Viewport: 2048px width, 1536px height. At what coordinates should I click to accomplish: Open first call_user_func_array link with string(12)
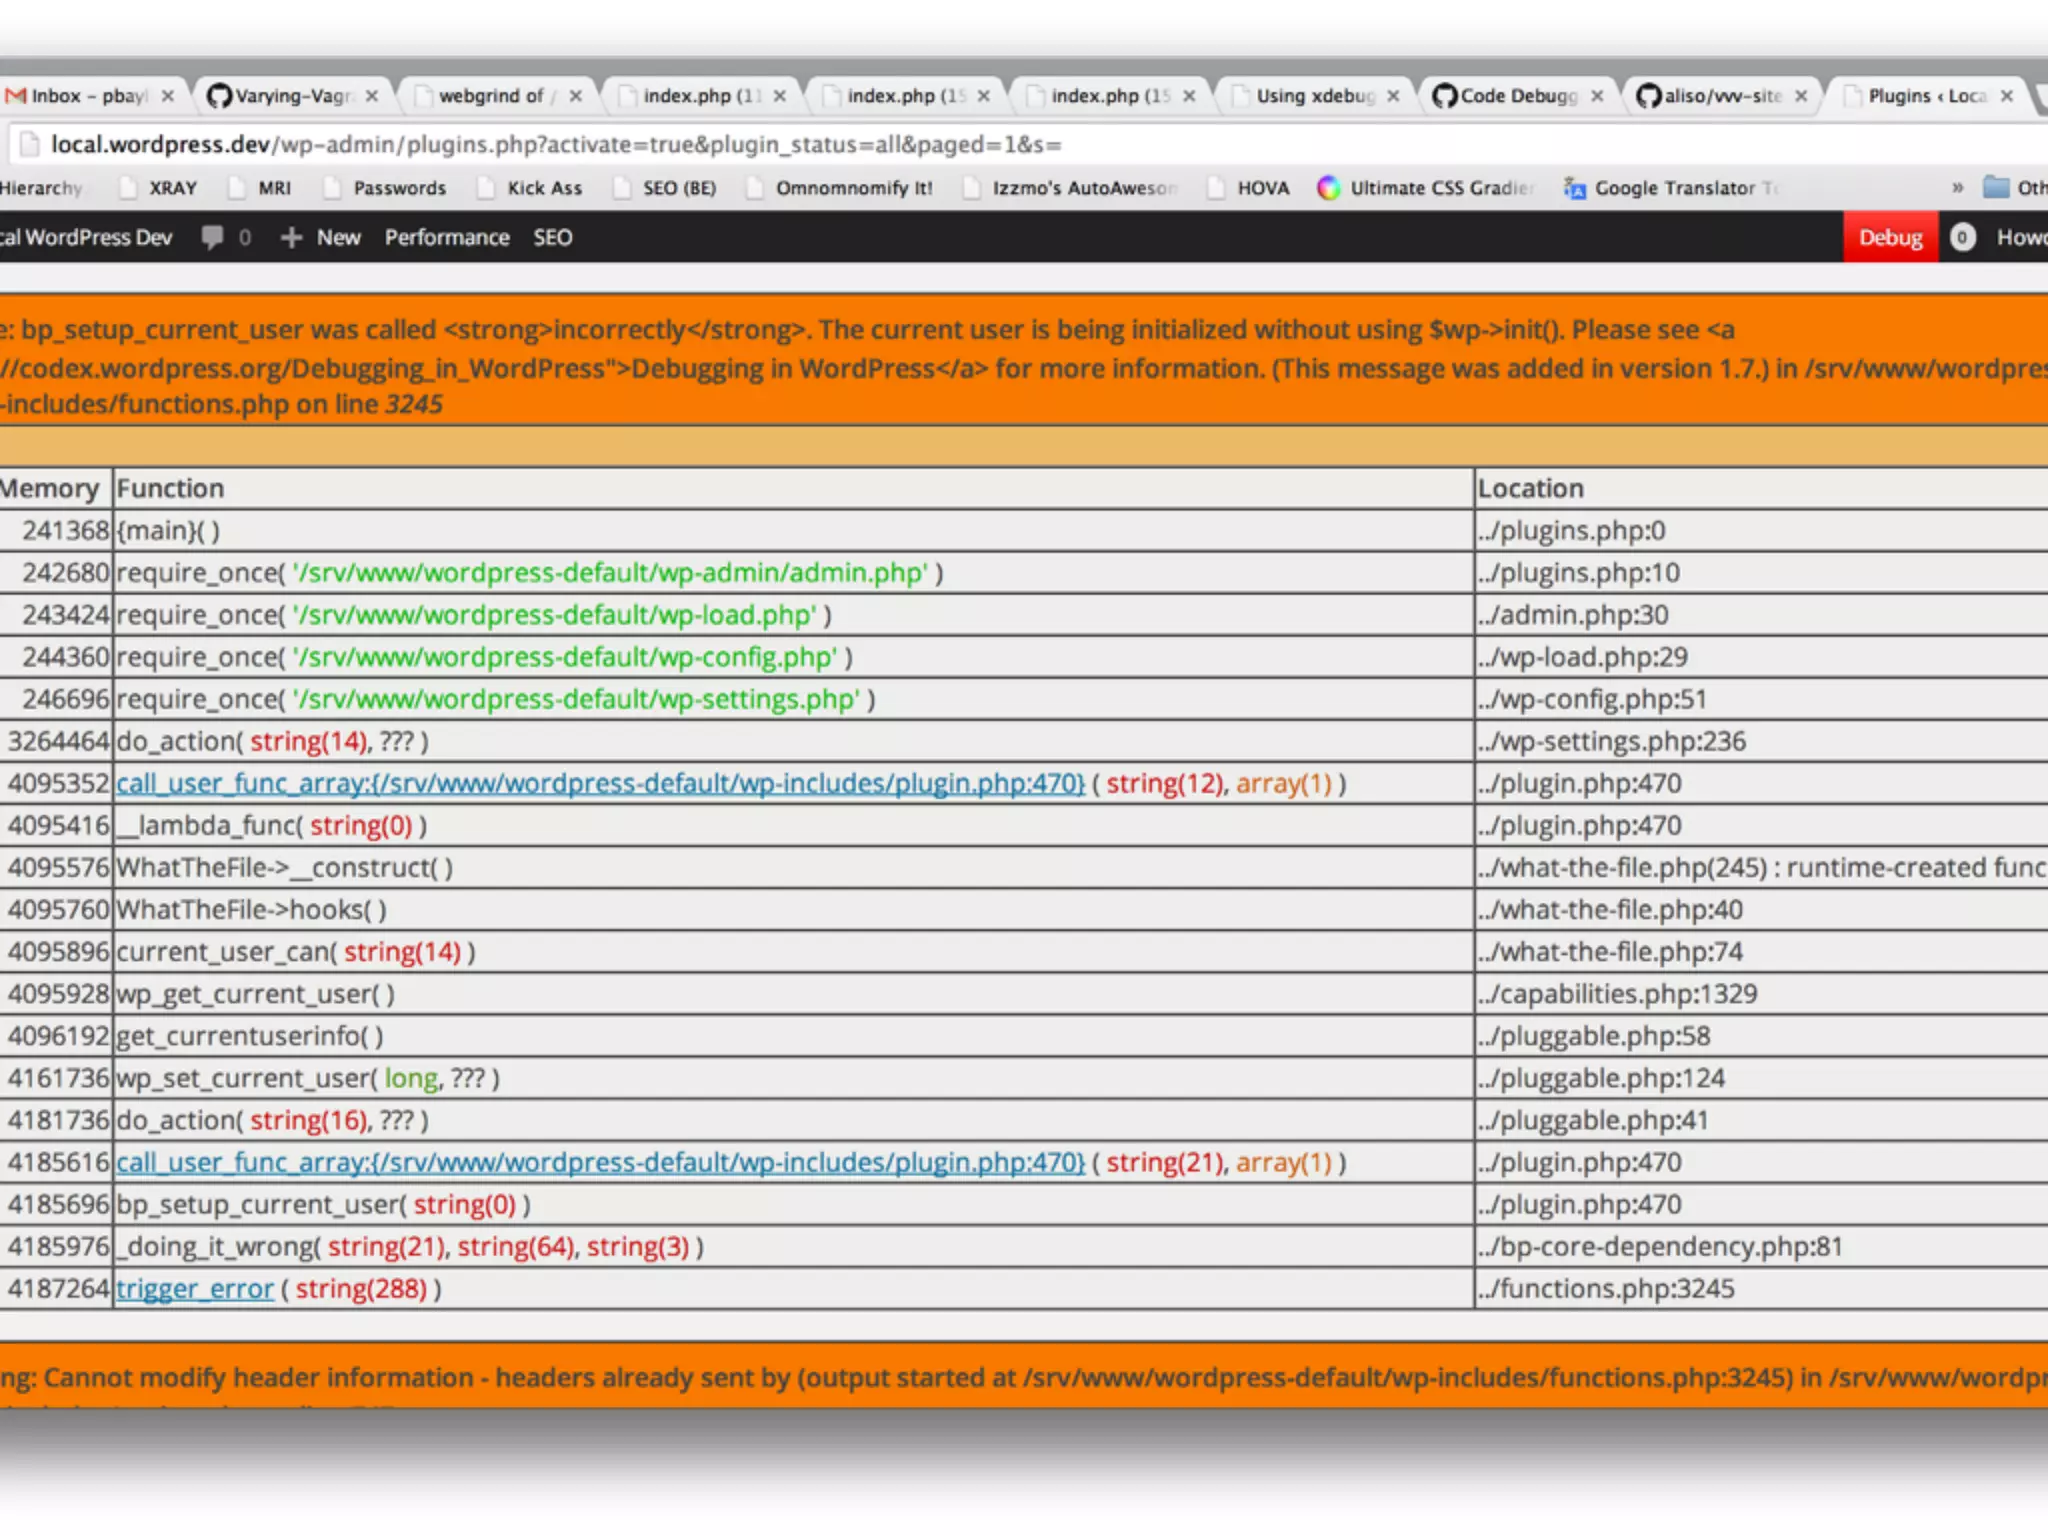600,783
